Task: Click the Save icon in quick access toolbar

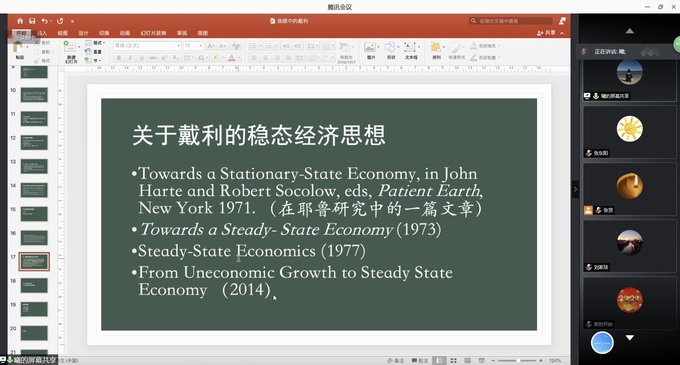Action: (x=32, y=21)
